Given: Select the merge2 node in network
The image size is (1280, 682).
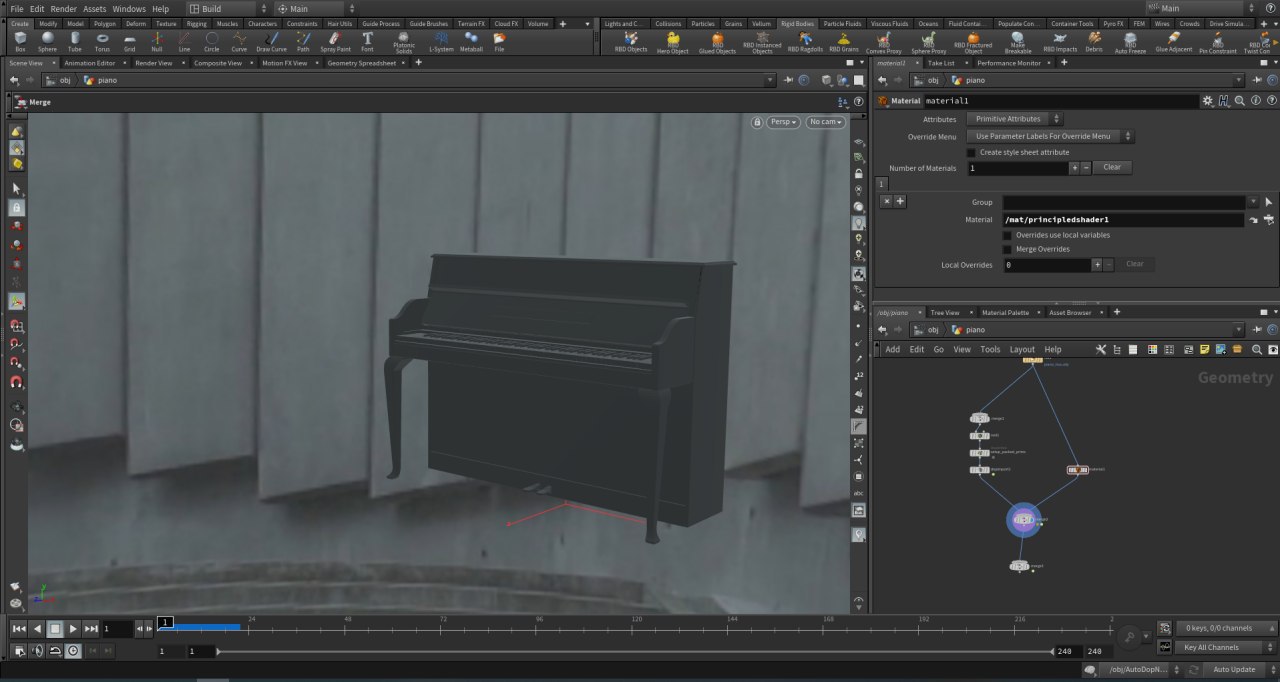Looking at the screenshot, I should point(1023,520).
